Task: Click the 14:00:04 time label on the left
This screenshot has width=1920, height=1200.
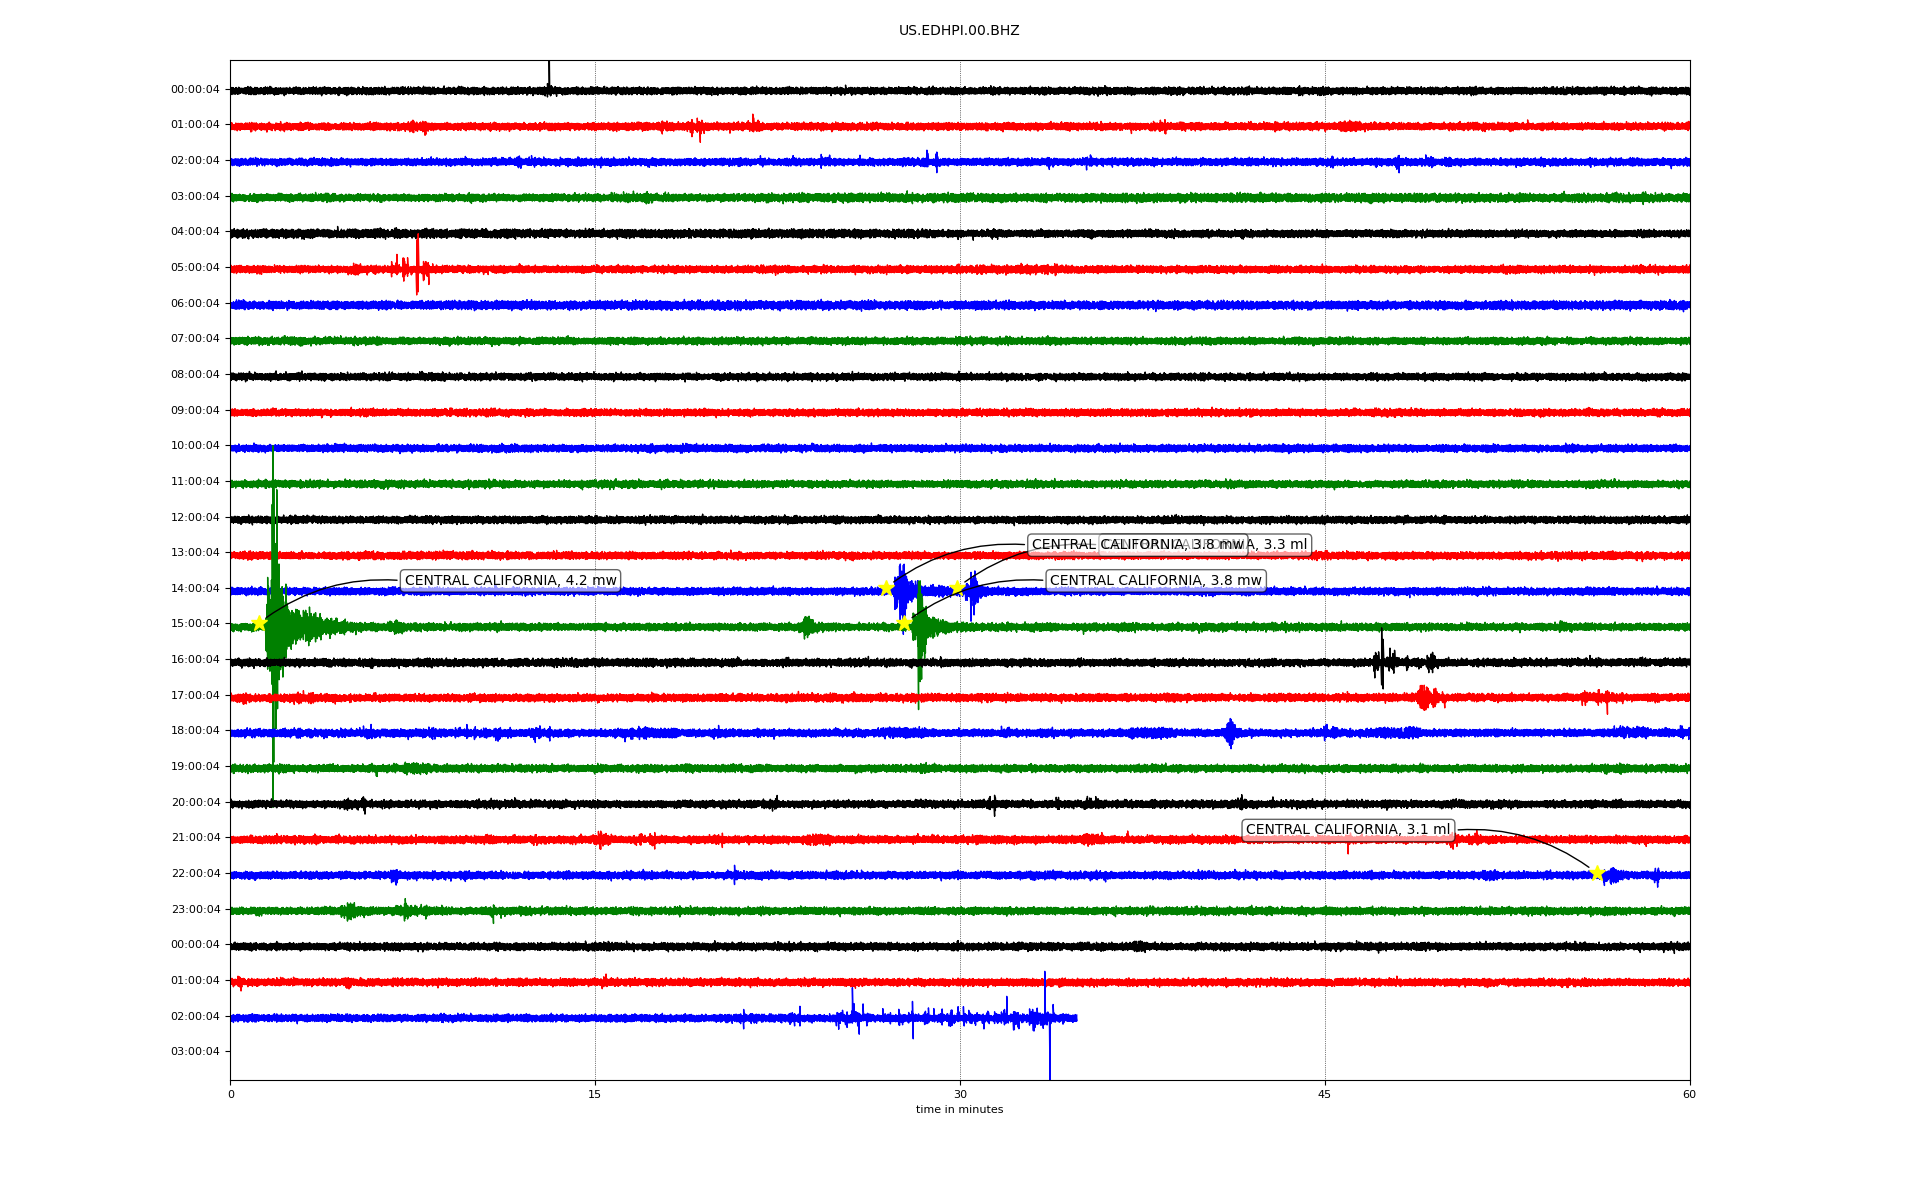Action: pos(195,588)
